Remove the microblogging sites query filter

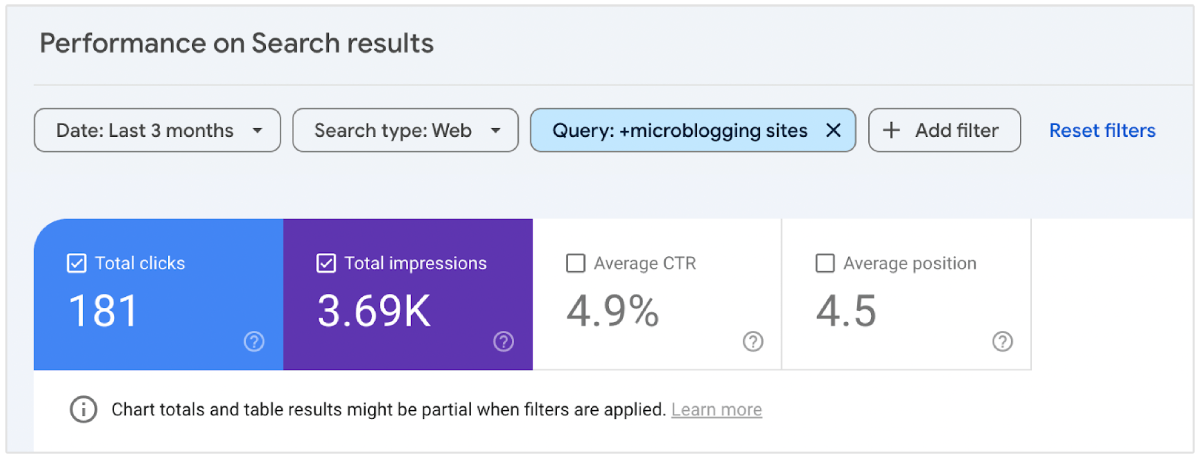[x=833, y=130]
